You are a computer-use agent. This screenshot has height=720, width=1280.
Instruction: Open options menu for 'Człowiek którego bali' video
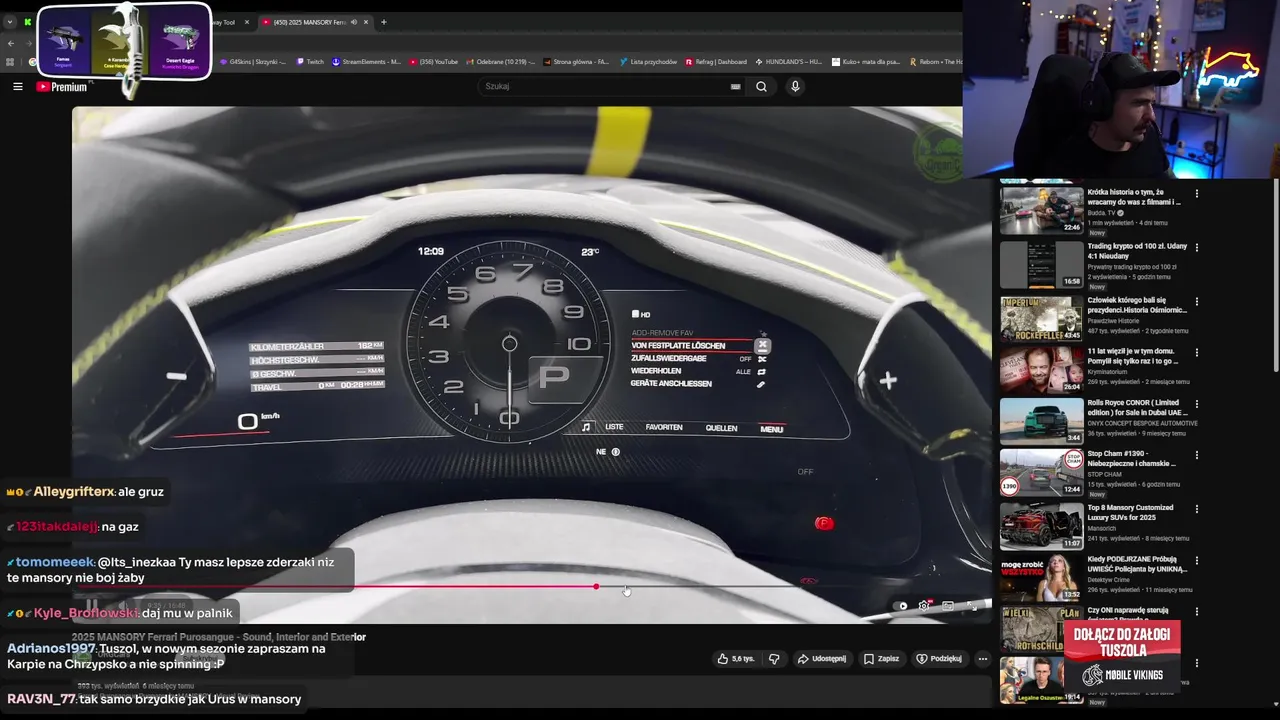1196,301
